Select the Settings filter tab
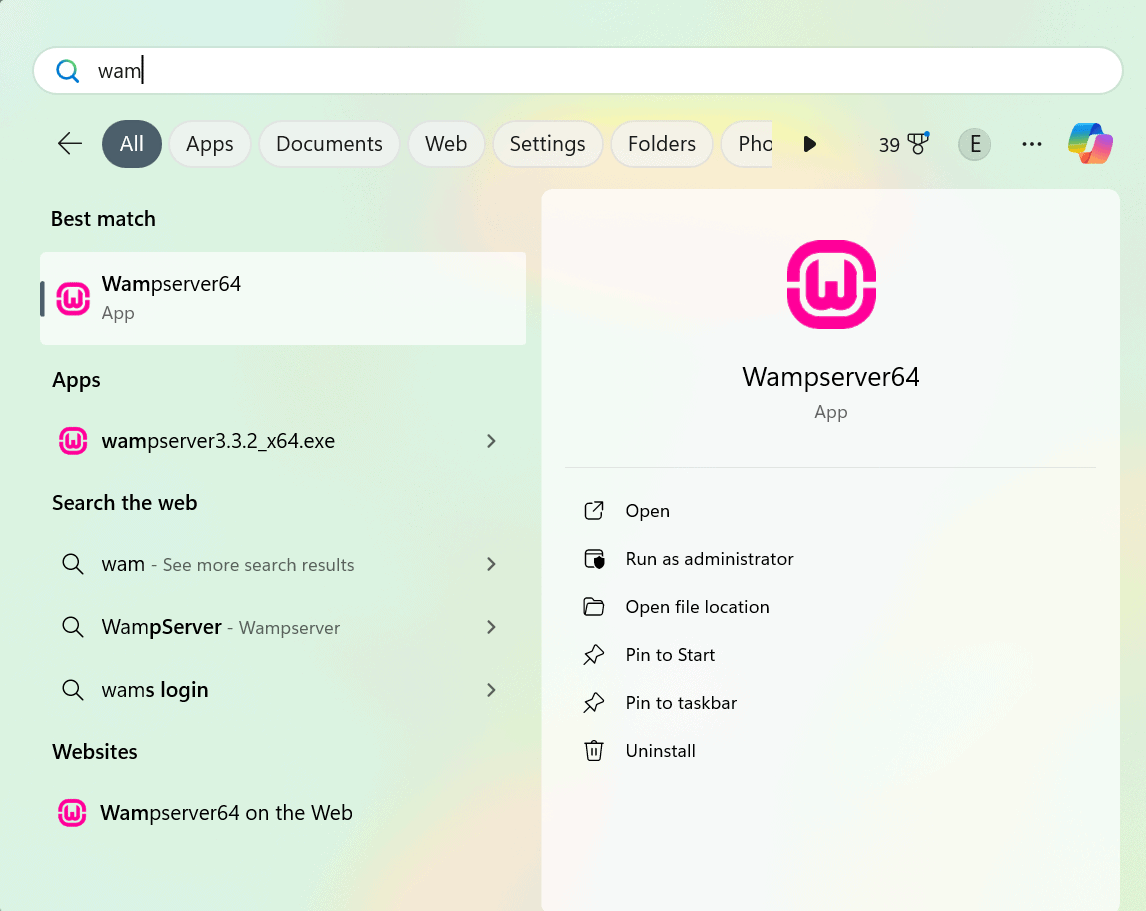The height and width of the screenshot is (911, 1146). coord(548,143)
